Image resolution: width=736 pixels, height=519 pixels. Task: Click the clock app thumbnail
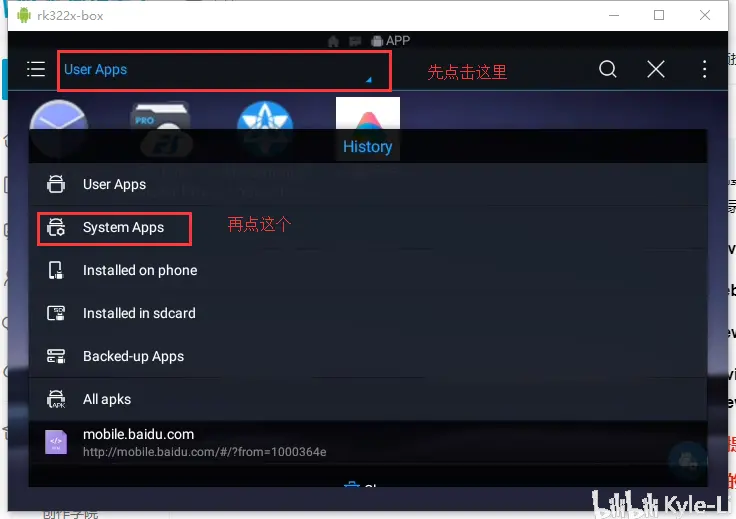click(x=59, y=115)
